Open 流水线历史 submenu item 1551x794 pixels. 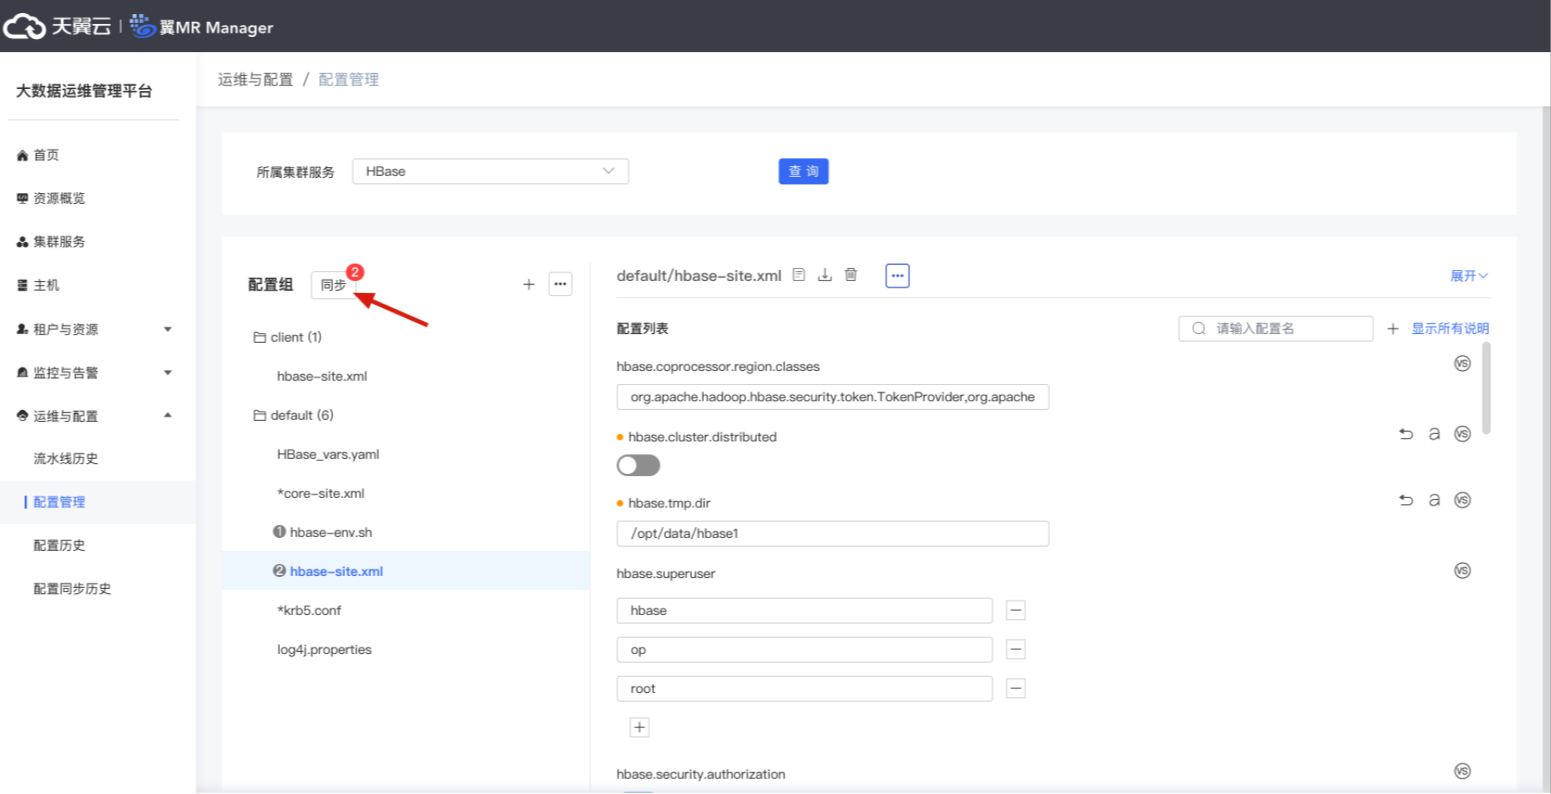click(x=66, y=459)
